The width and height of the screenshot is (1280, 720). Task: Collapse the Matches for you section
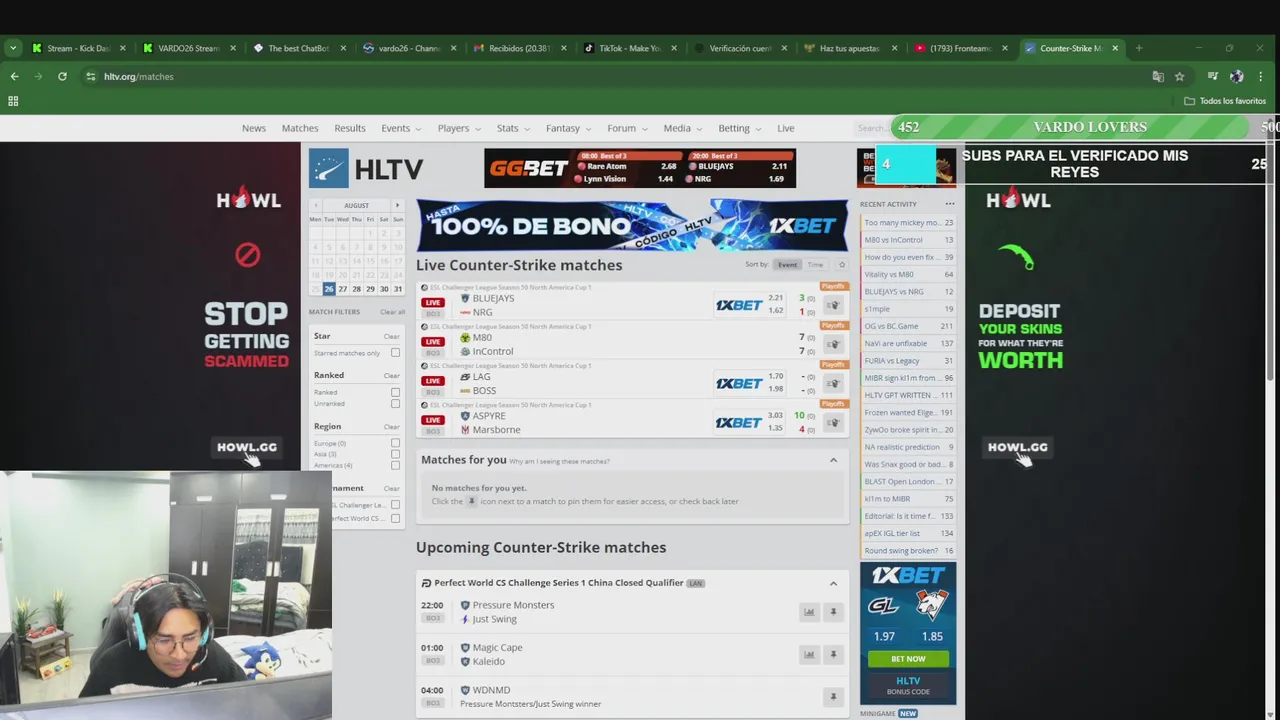point(833,460)
